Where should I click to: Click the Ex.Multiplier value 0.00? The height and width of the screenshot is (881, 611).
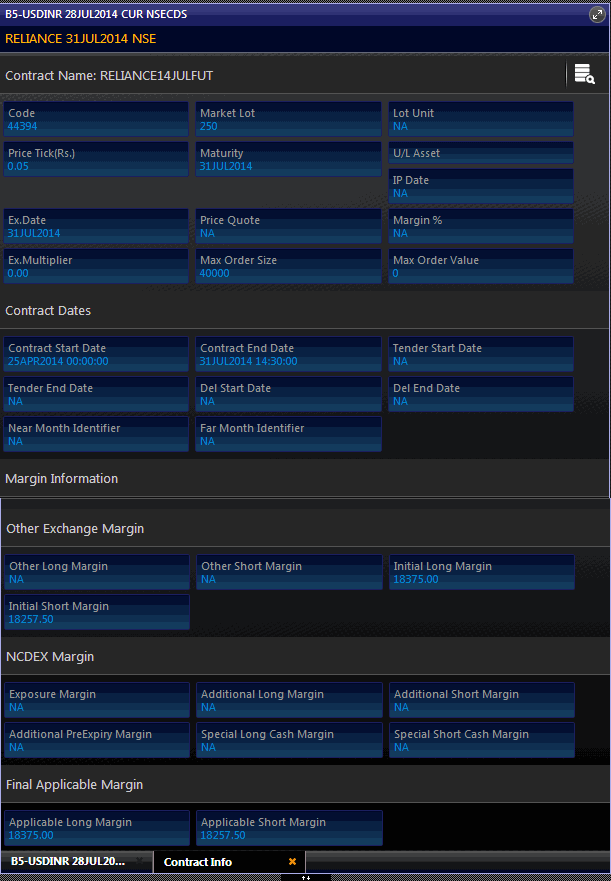pos(18,274)
